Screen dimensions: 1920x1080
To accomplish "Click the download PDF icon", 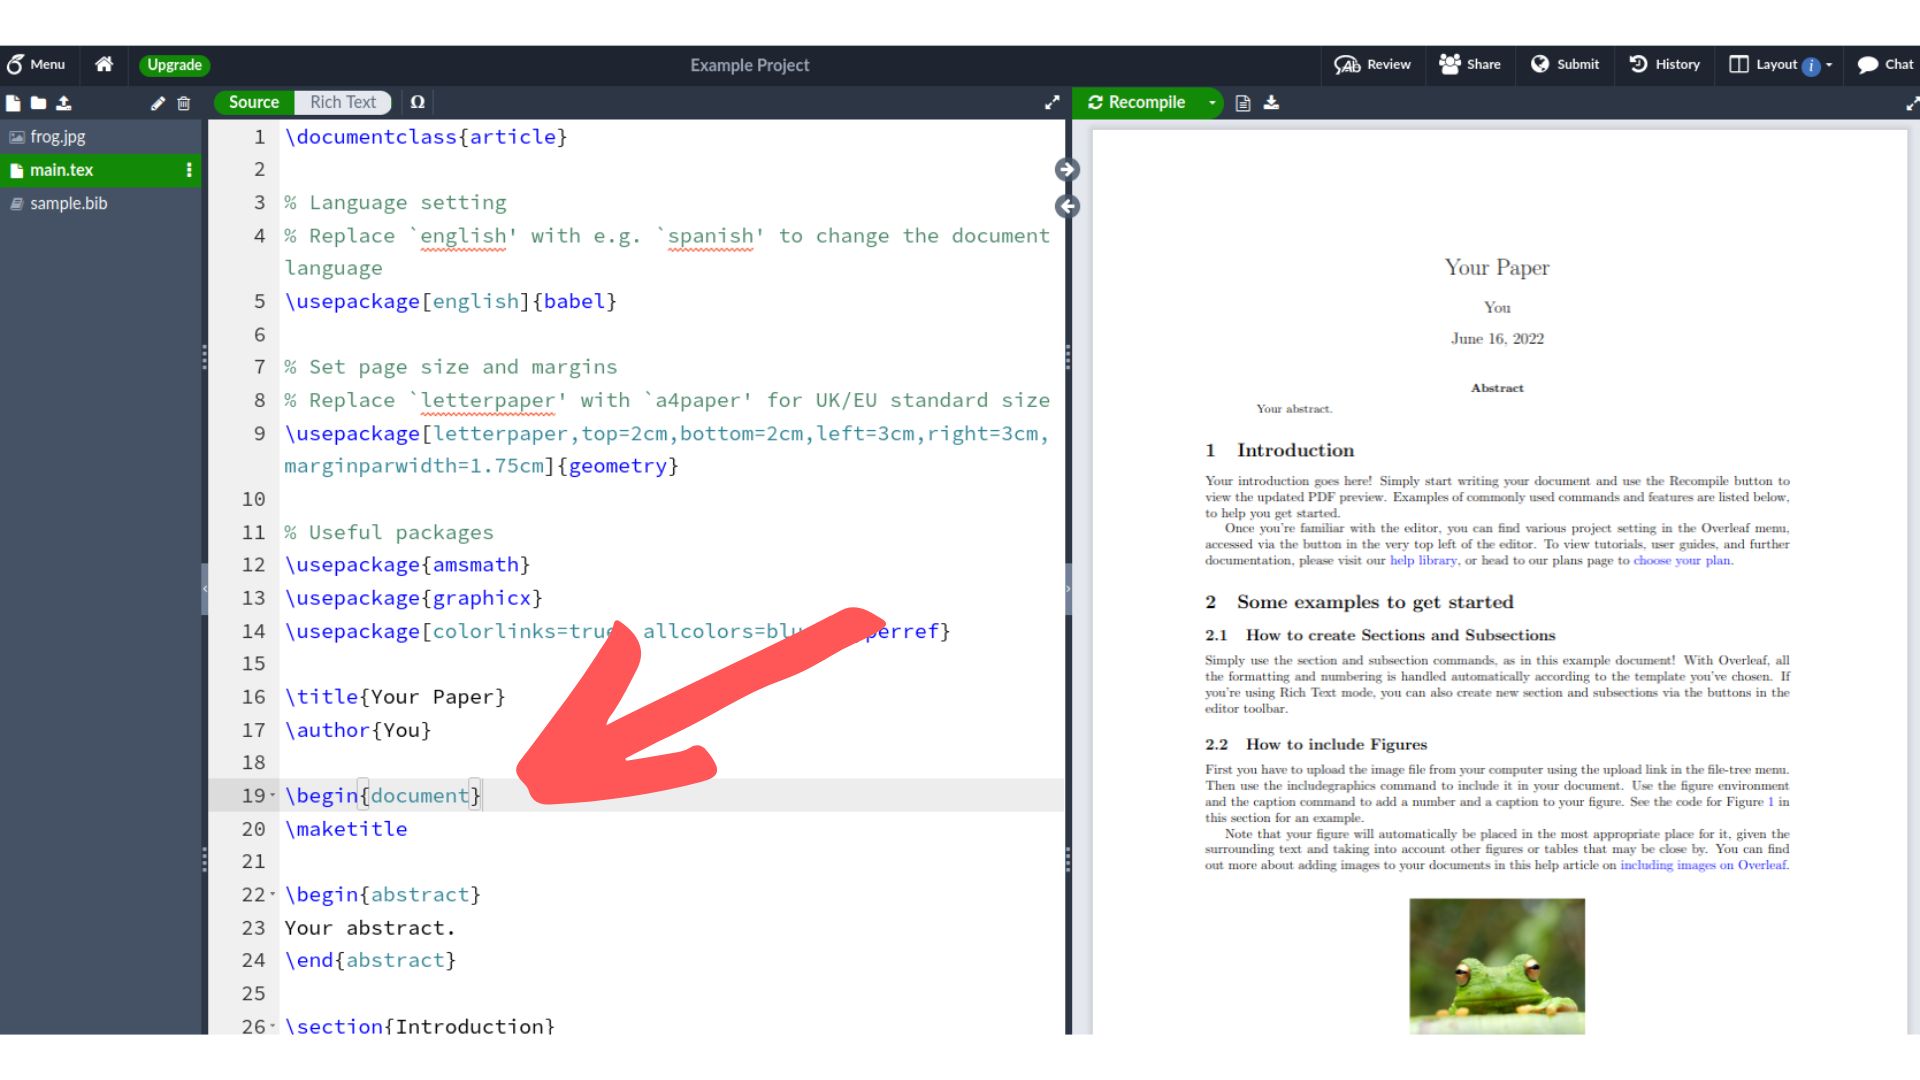I will coord(1271,103).
